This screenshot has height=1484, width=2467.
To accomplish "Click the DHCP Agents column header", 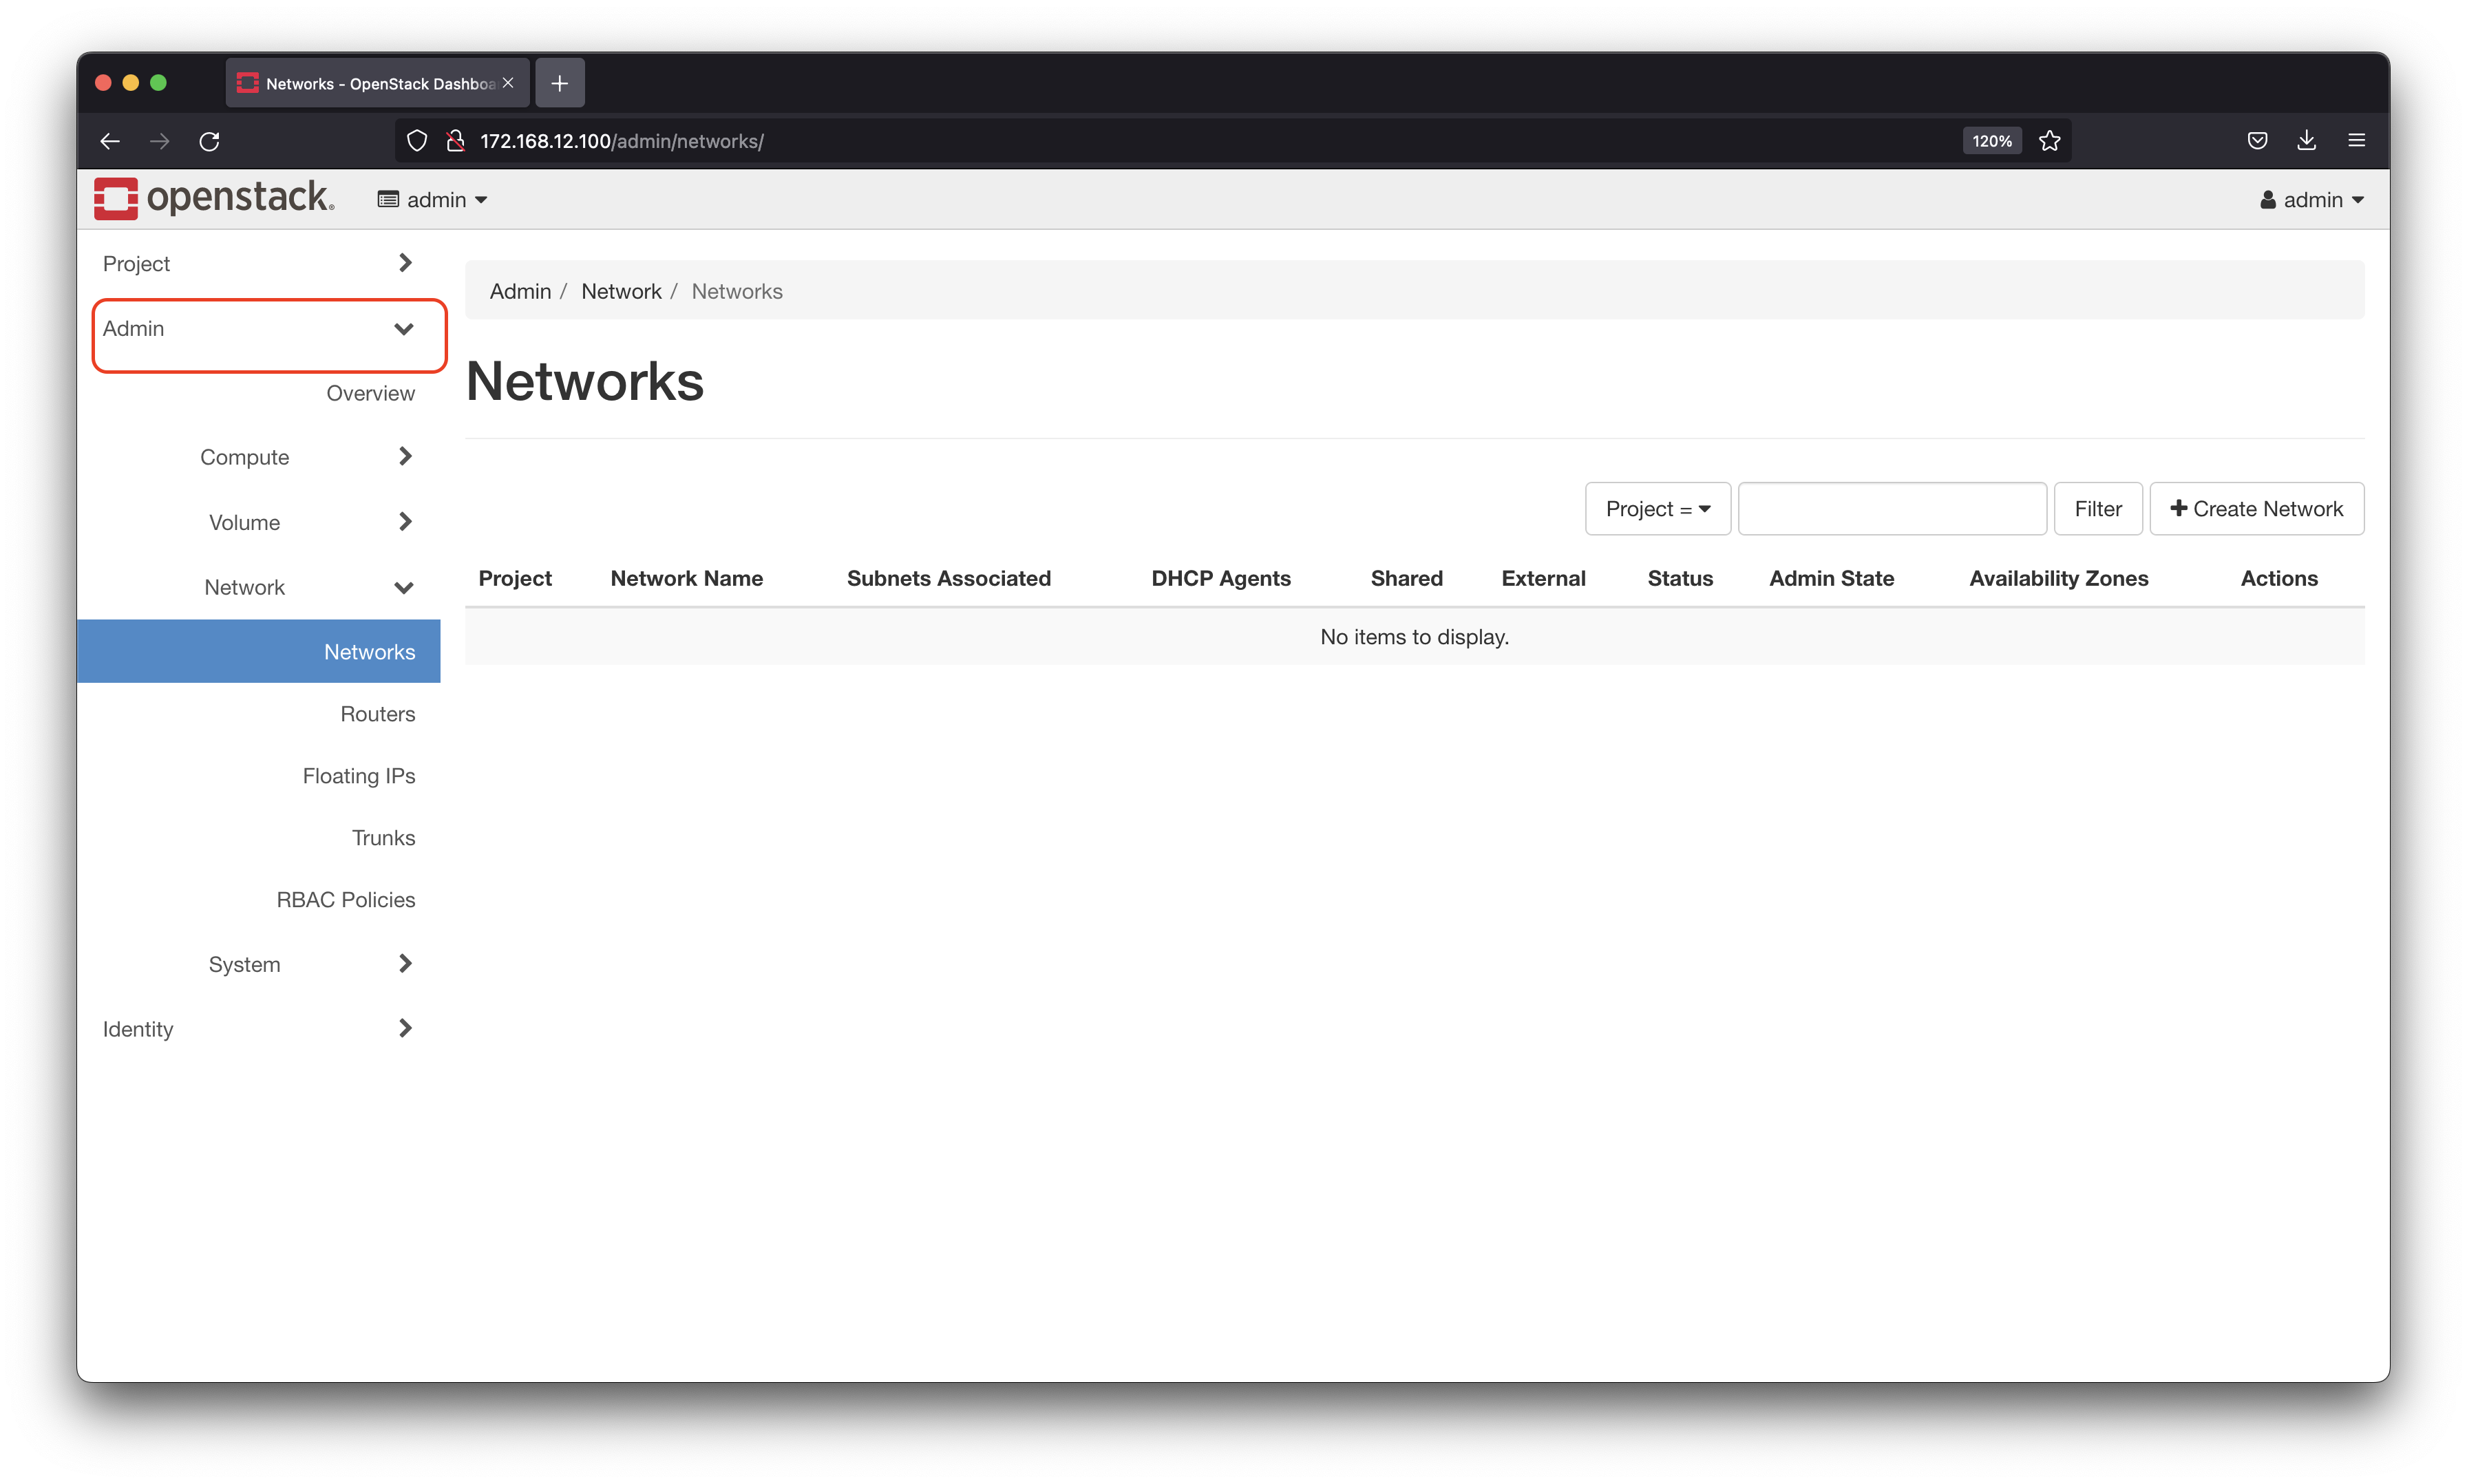I will [1220, 578].
